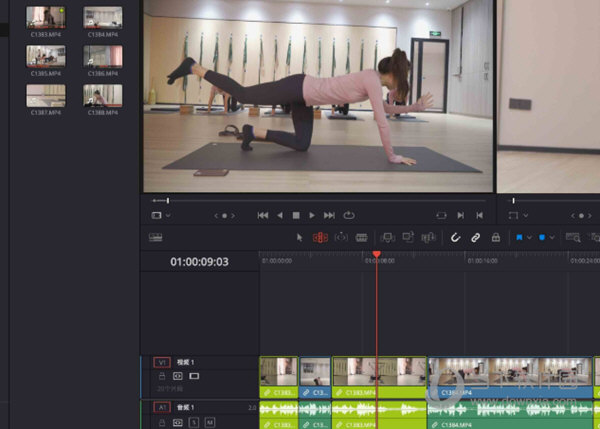600x429 pixels.
Task: Open the marker color dropdown arrow
Action: (552, 238)
